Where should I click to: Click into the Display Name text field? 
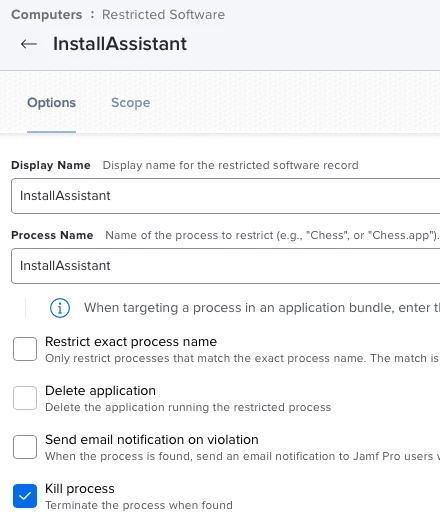click(x=226, y=196)
